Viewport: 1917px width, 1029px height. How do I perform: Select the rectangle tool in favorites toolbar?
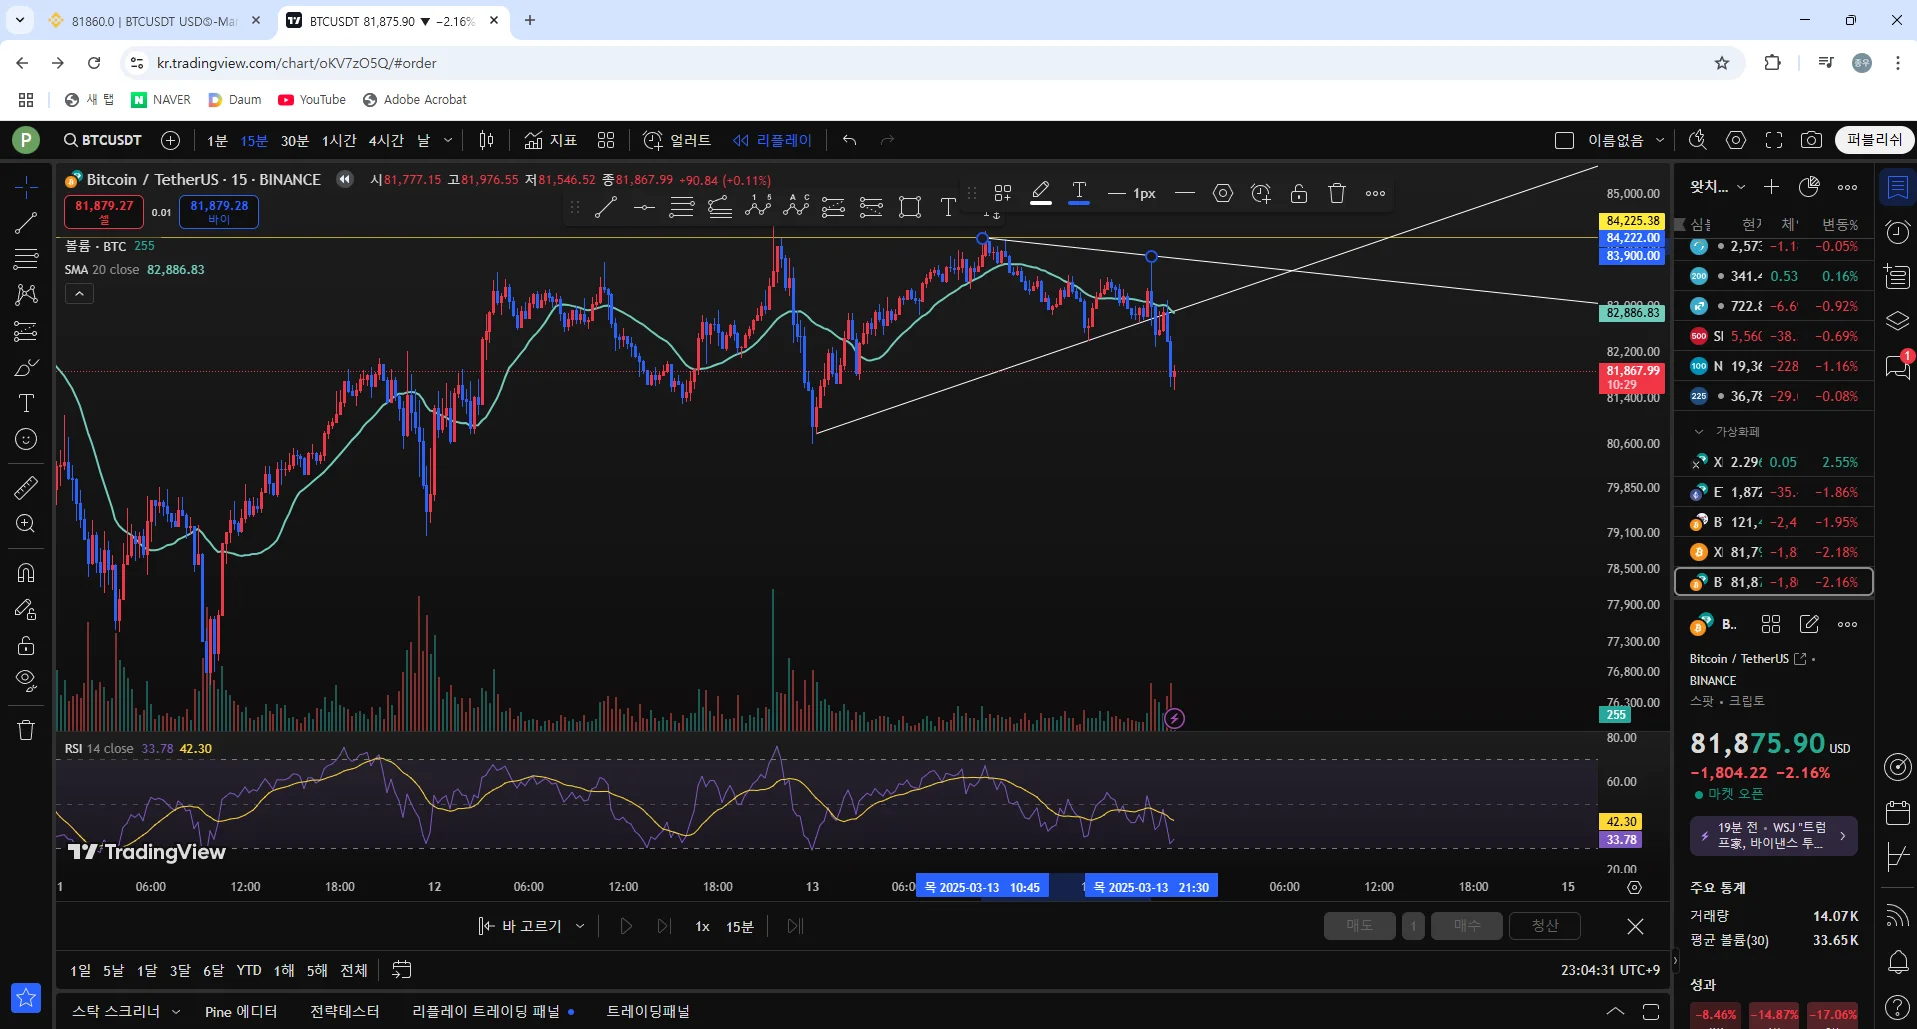click(x=909, y=207)
